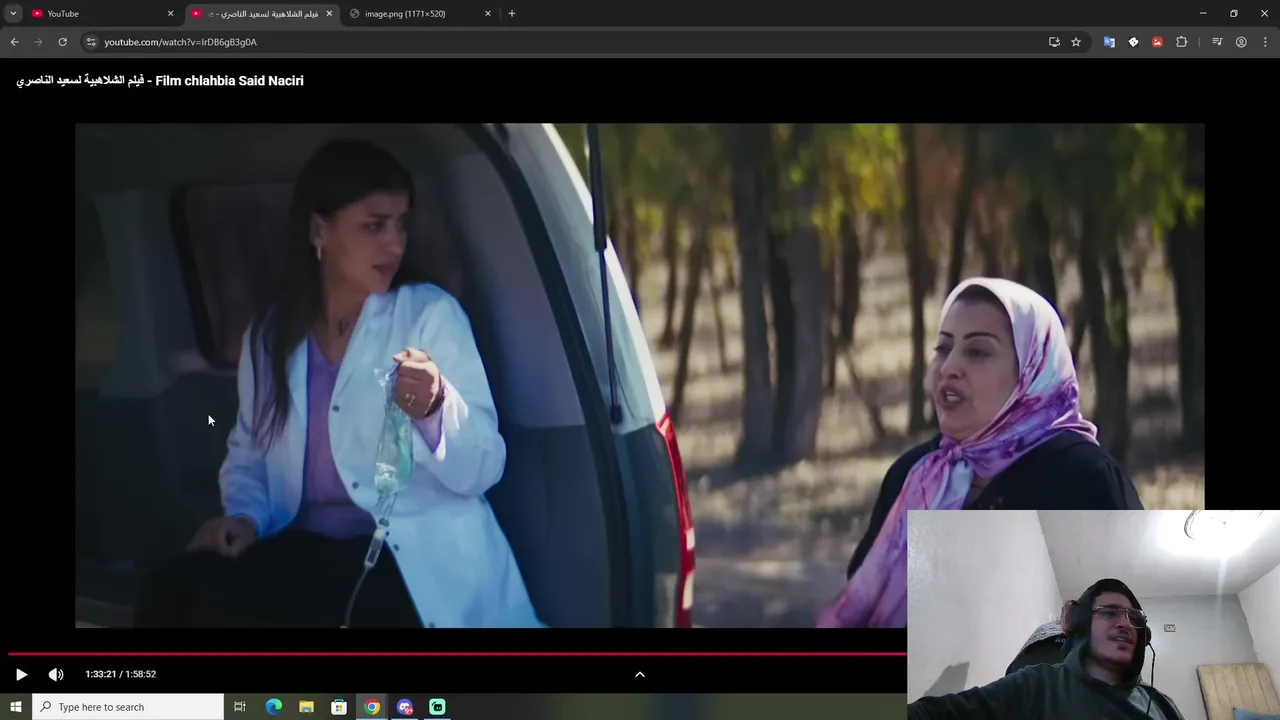This screenshot has height=720, width=1280.
Task: Open Discord from the taskbar
Action: (x=405, y=707)
